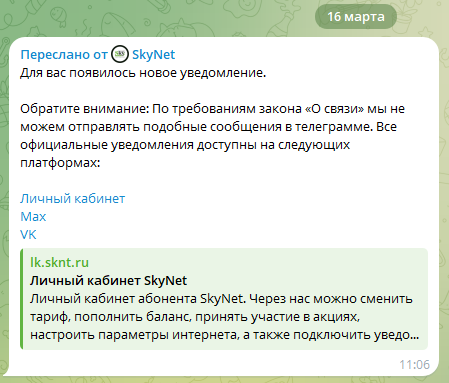The height and width of the screenshot is (383, 449).
Task: Click the SkyNet channel avatar icon
Action: 120,54
